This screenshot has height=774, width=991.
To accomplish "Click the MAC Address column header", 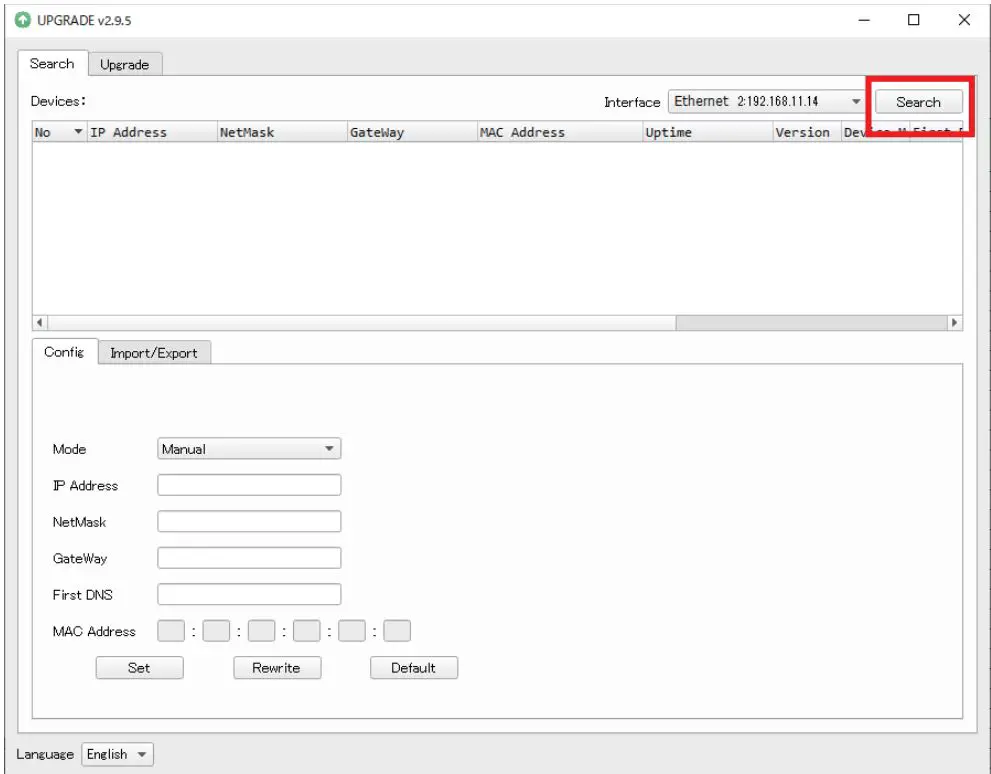I will pos(560,132).
